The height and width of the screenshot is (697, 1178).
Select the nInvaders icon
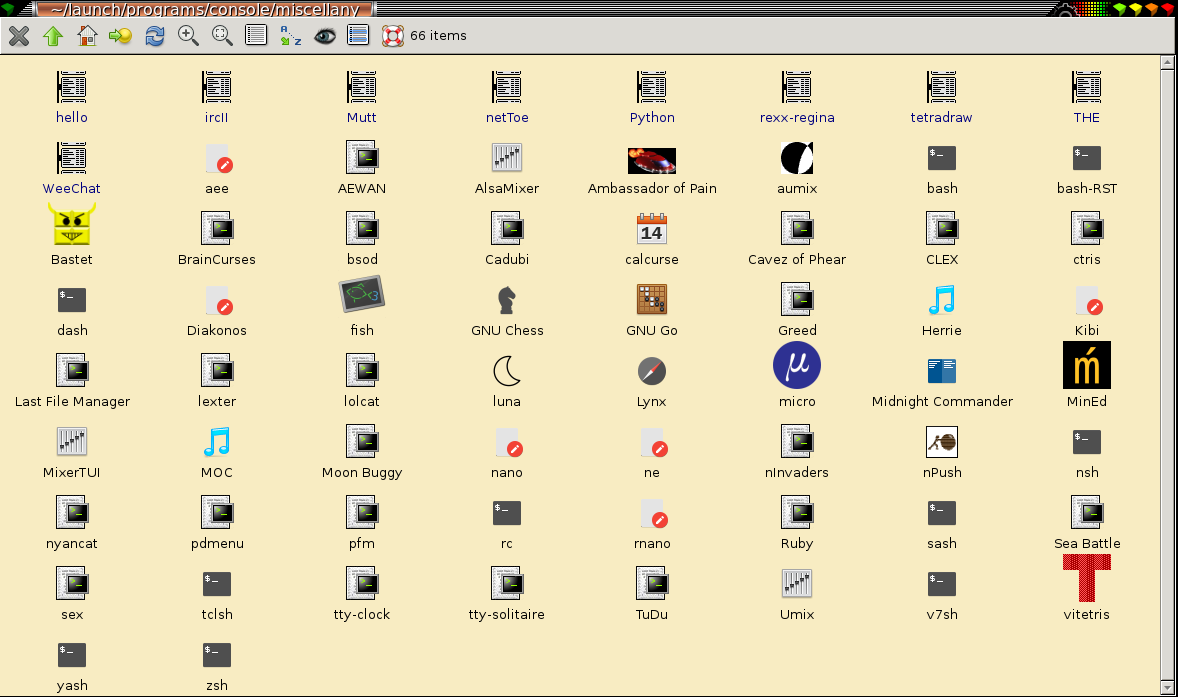797,442
